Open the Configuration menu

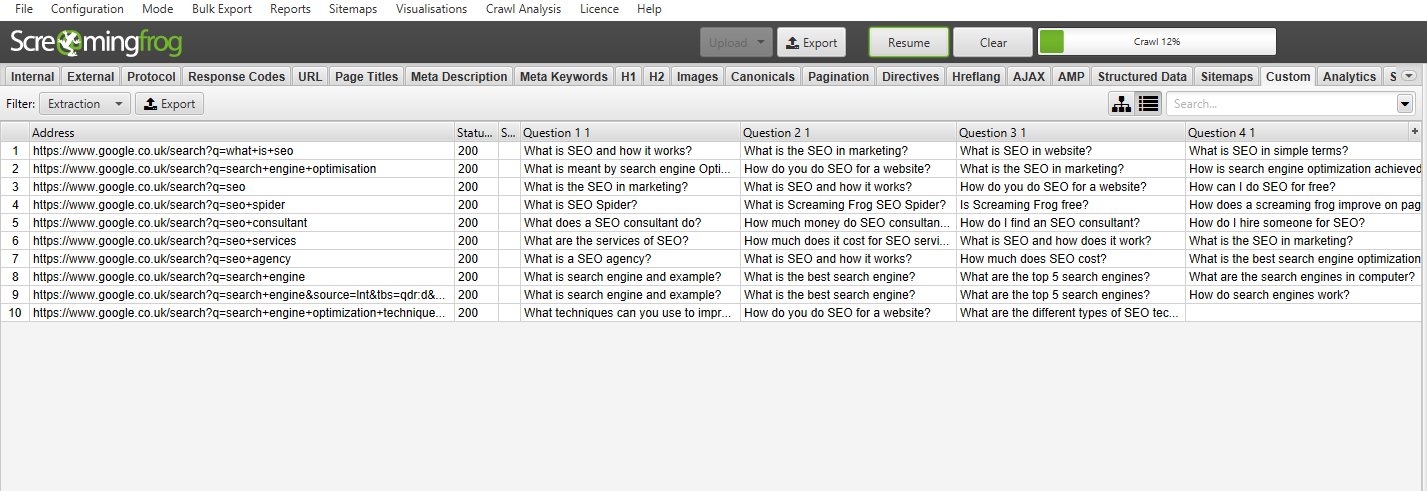click(x=87, y=9)
